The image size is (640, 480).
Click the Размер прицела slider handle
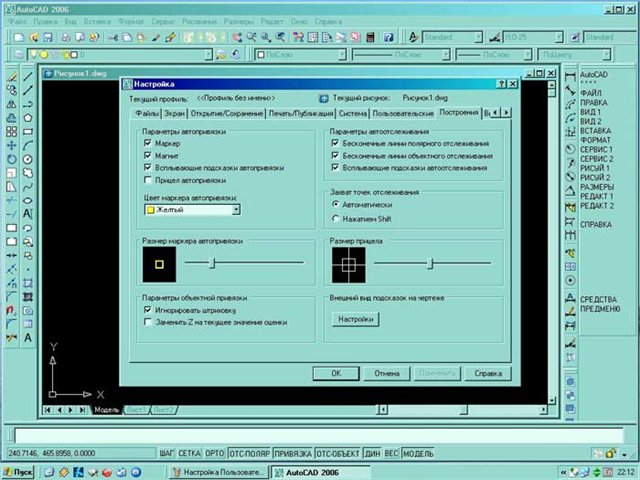click(x=430, y=264)
